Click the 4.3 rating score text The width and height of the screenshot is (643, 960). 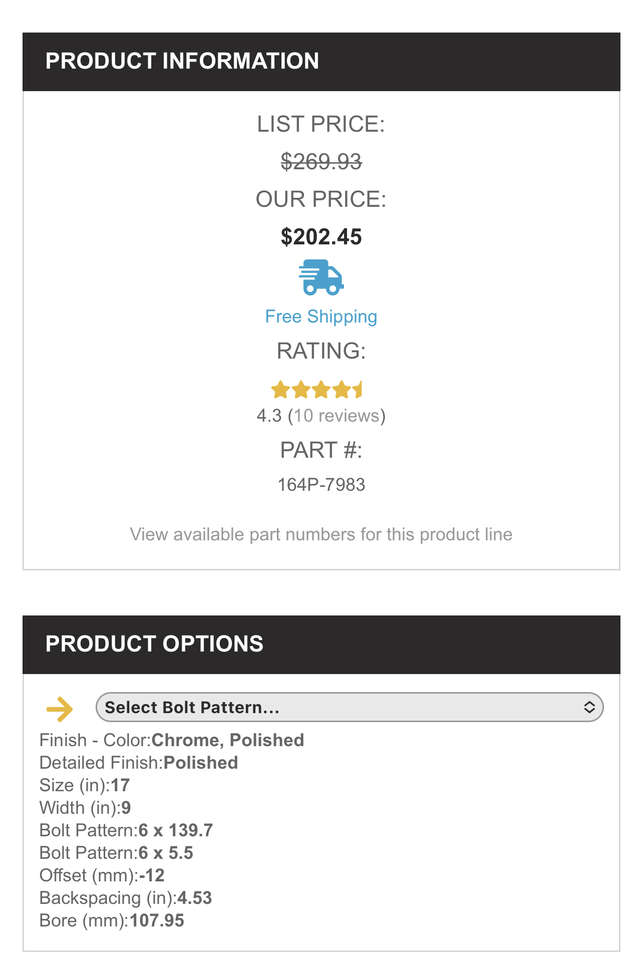[269, 416]
